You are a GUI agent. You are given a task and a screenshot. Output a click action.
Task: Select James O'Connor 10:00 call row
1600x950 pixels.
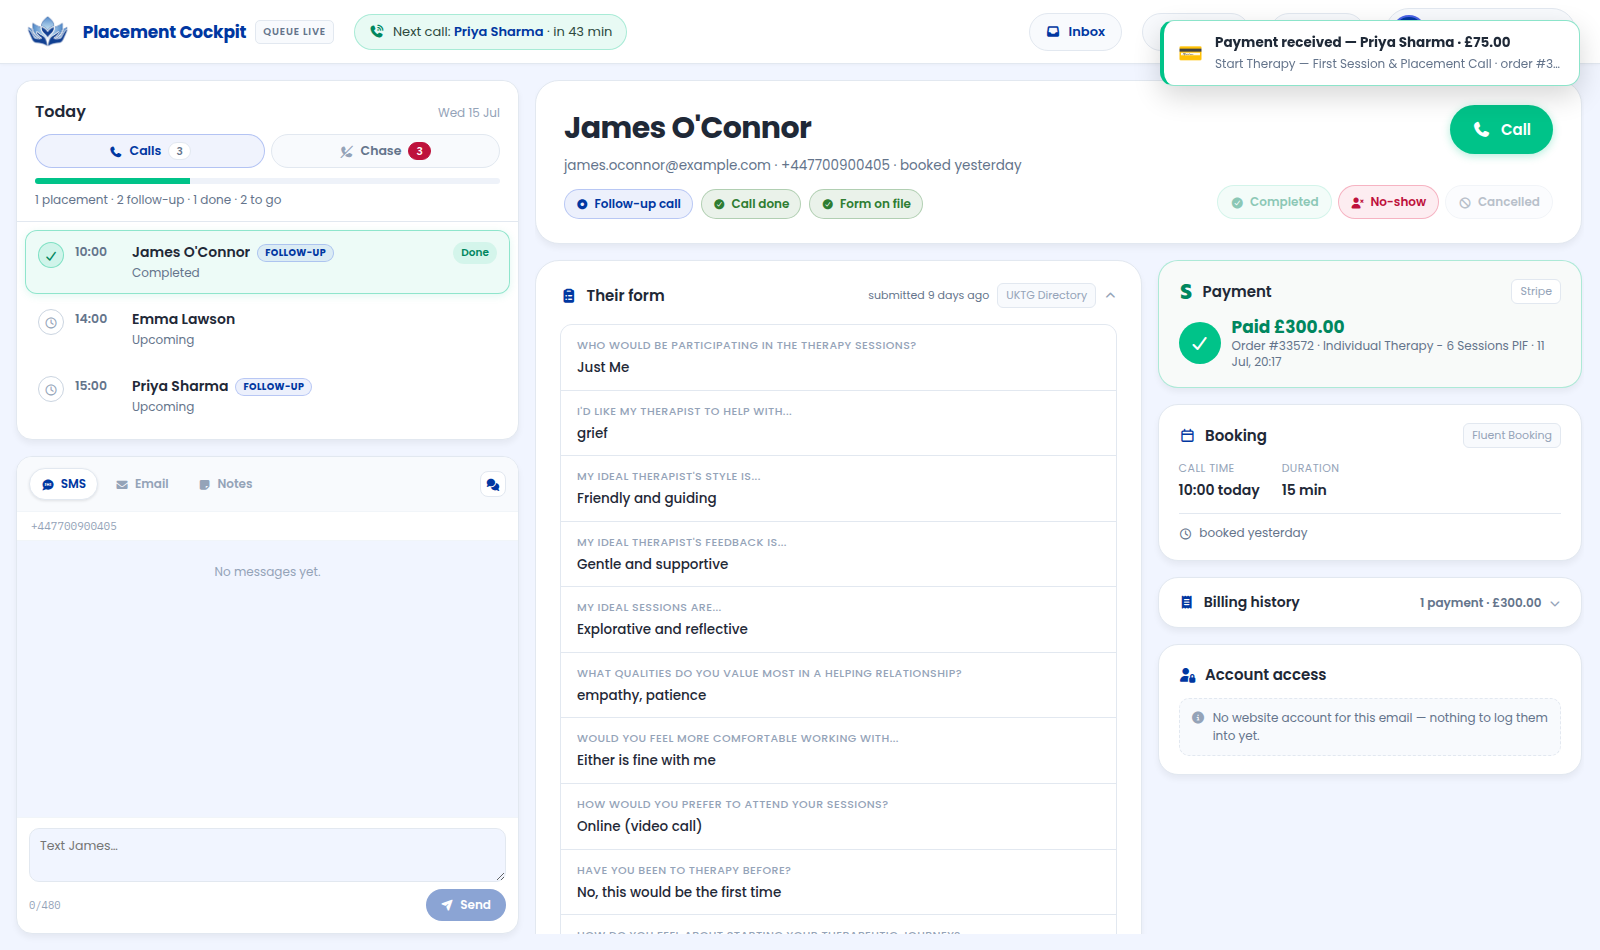click(x=267, y=262)
